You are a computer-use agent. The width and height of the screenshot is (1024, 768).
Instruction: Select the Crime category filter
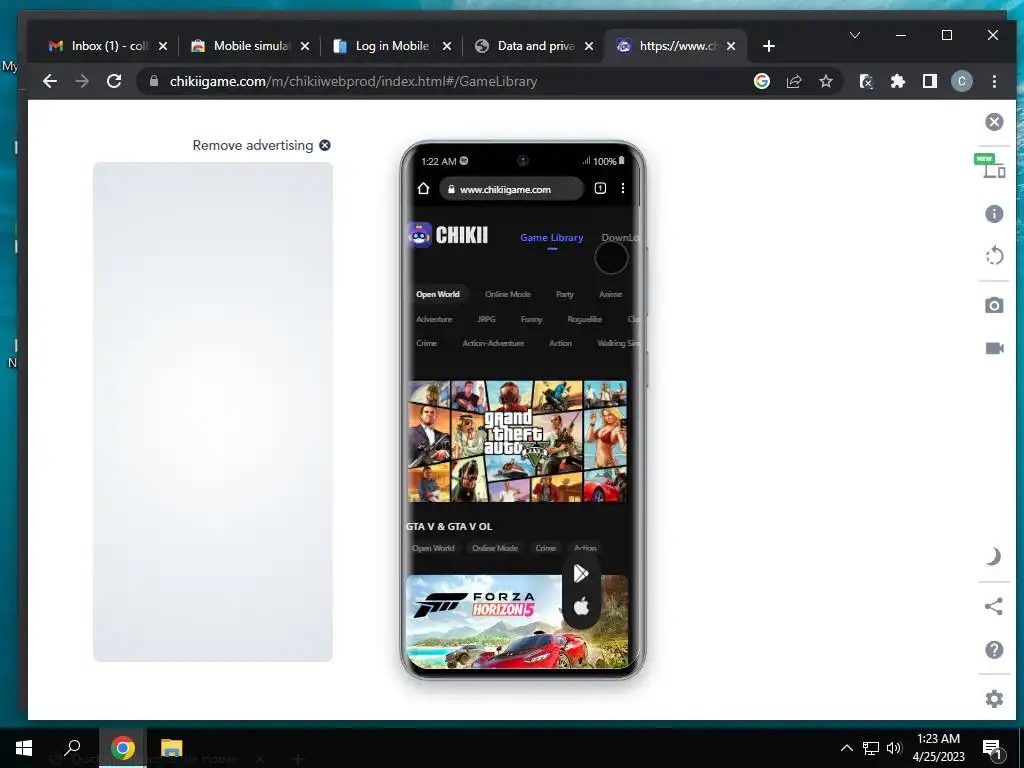pos(426,344)
